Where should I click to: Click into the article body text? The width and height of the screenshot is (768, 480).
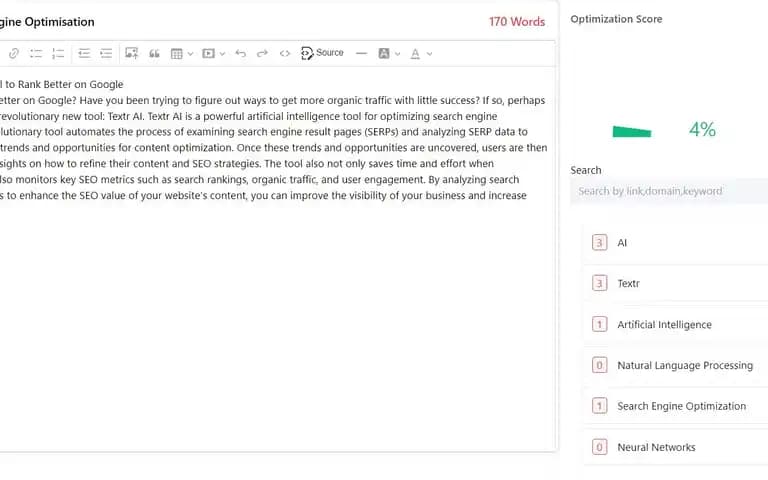[x=272, y=148]
